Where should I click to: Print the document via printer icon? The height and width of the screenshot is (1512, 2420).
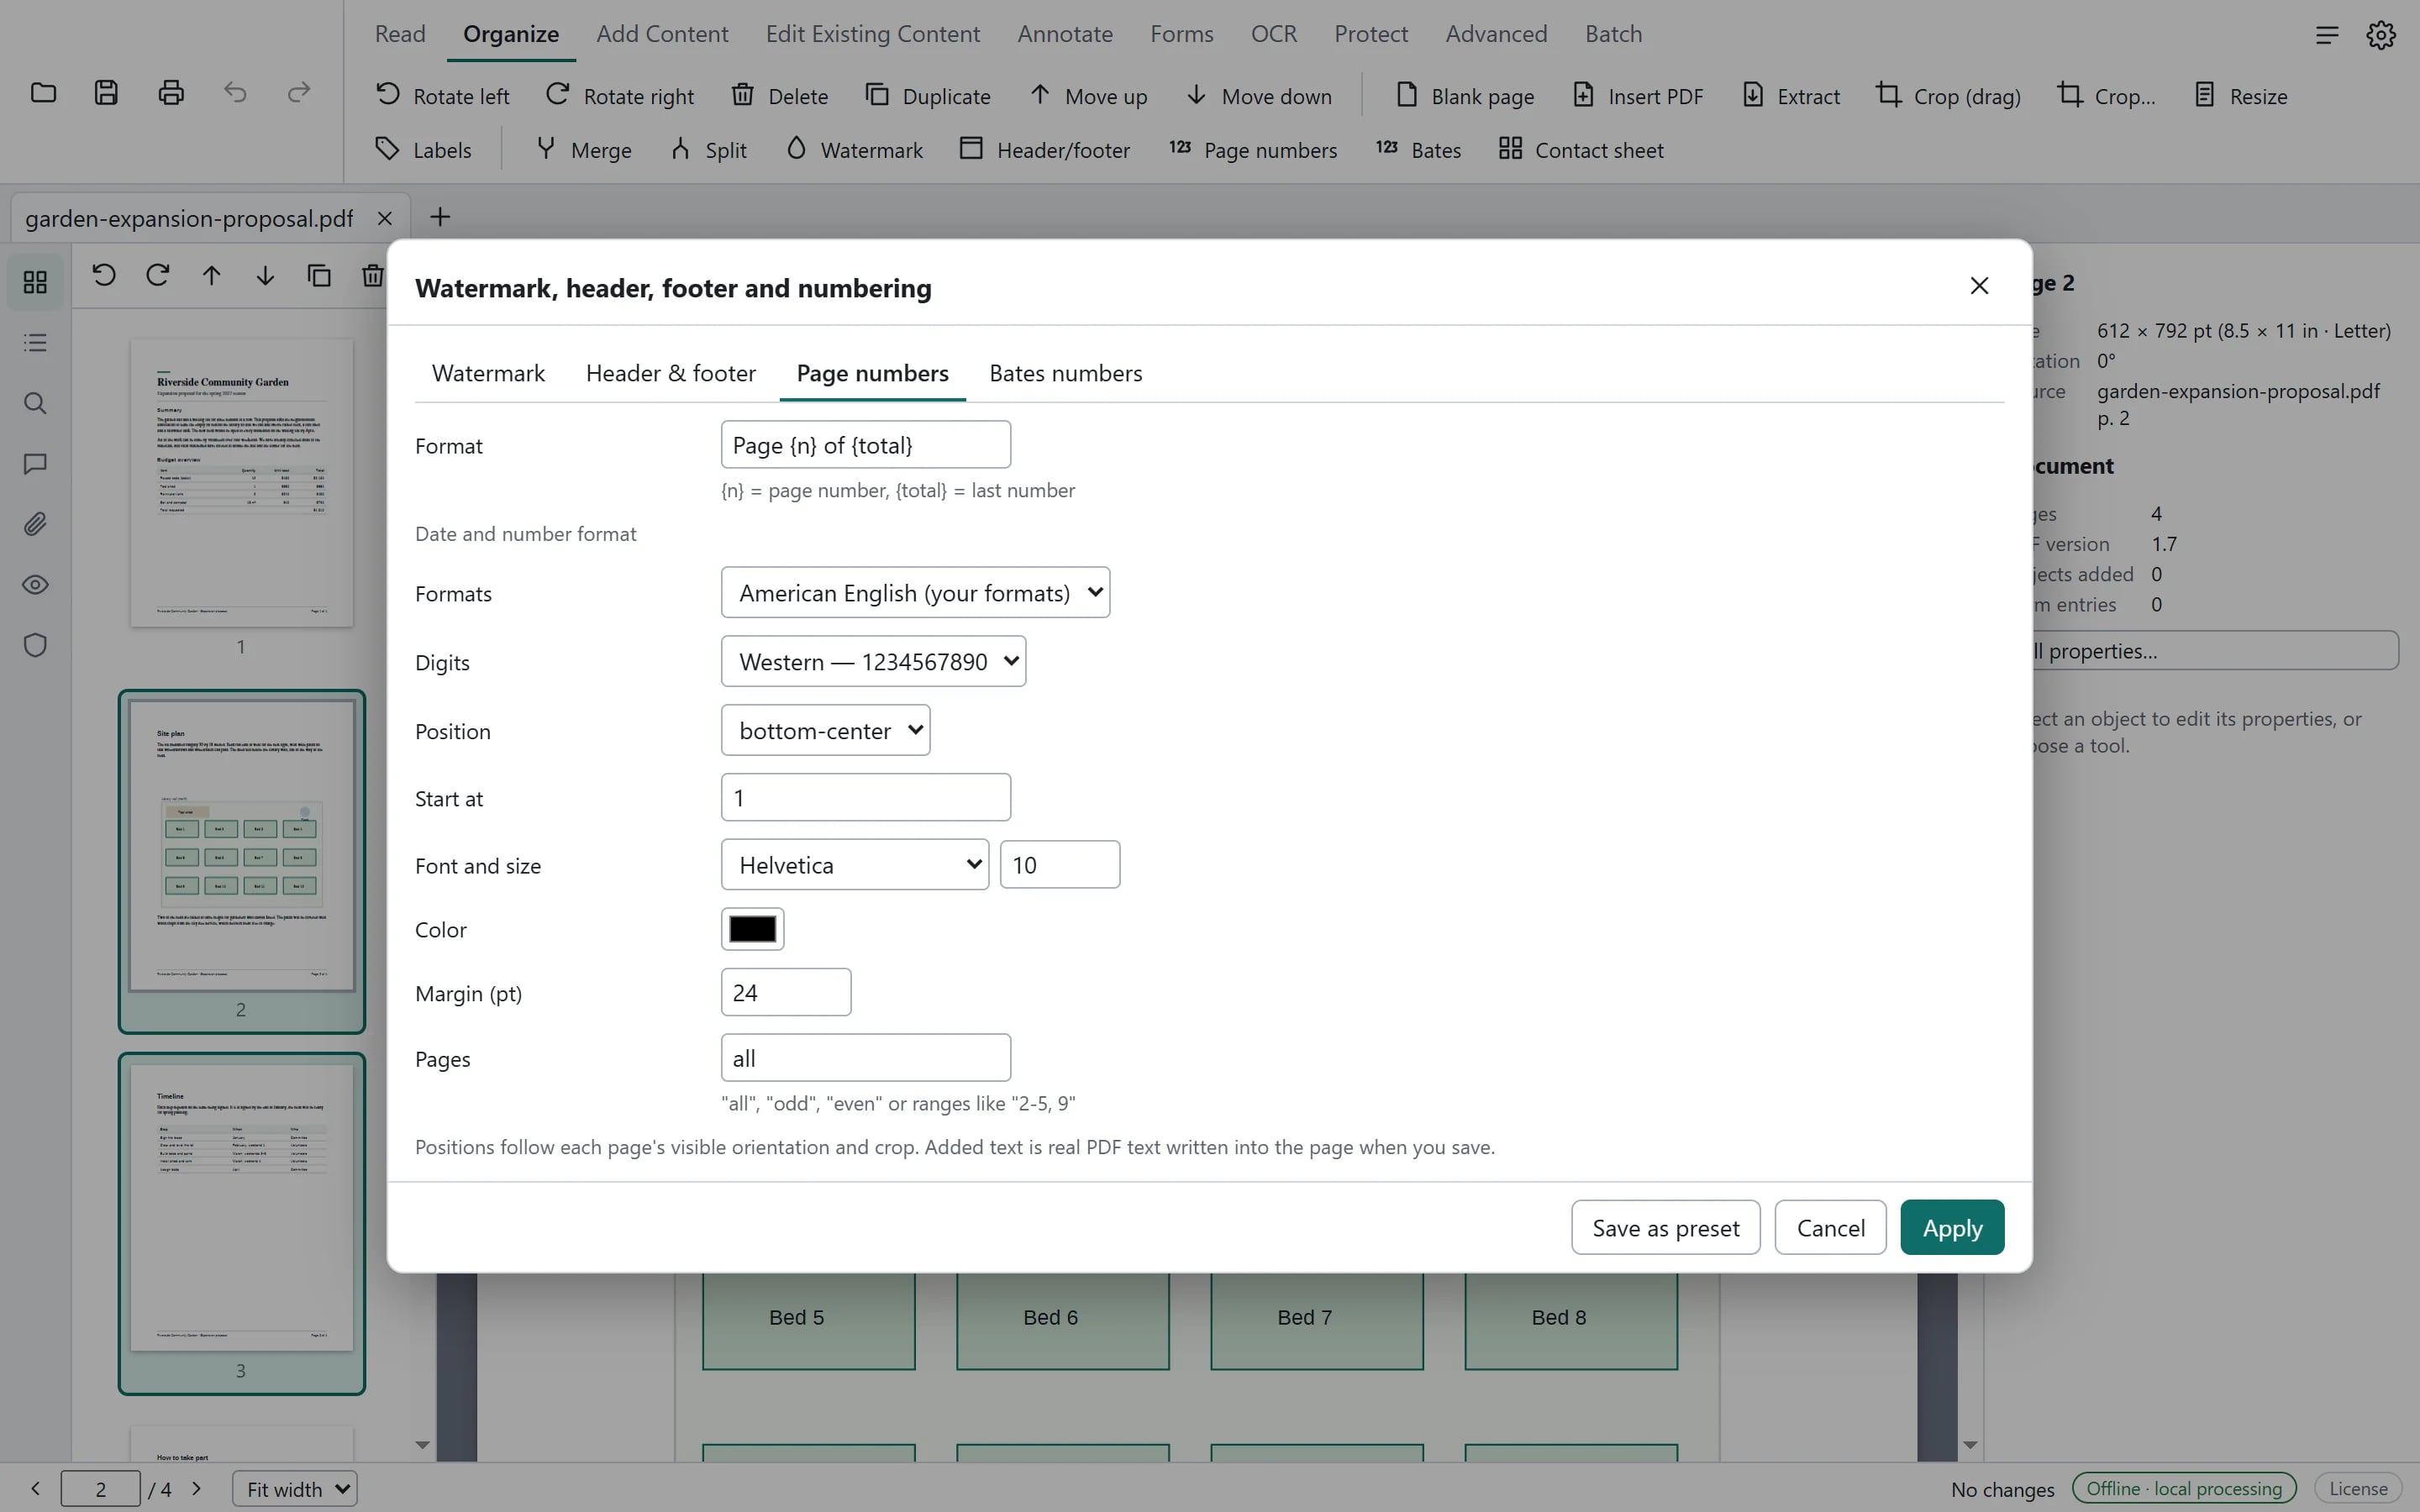coord(171,93)
